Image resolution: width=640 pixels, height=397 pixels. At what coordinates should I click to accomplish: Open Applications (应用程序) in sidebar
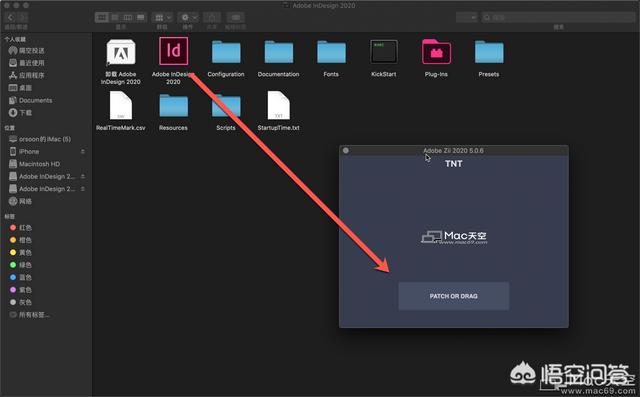coord(27,75)
